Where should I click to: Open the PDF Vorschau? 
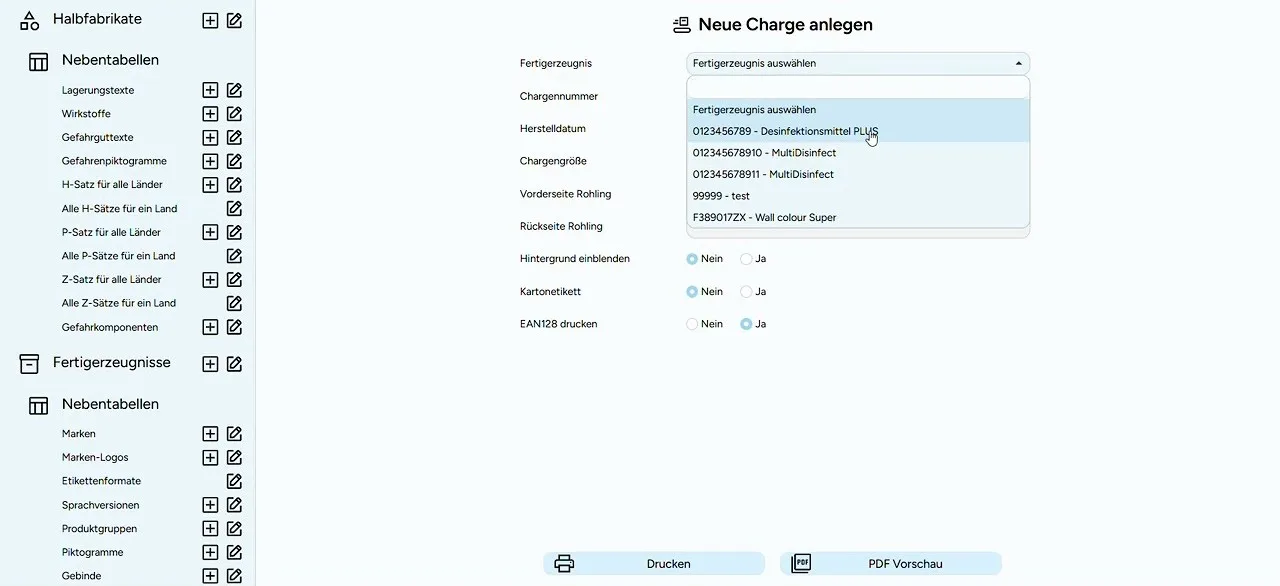pos(891,564)
